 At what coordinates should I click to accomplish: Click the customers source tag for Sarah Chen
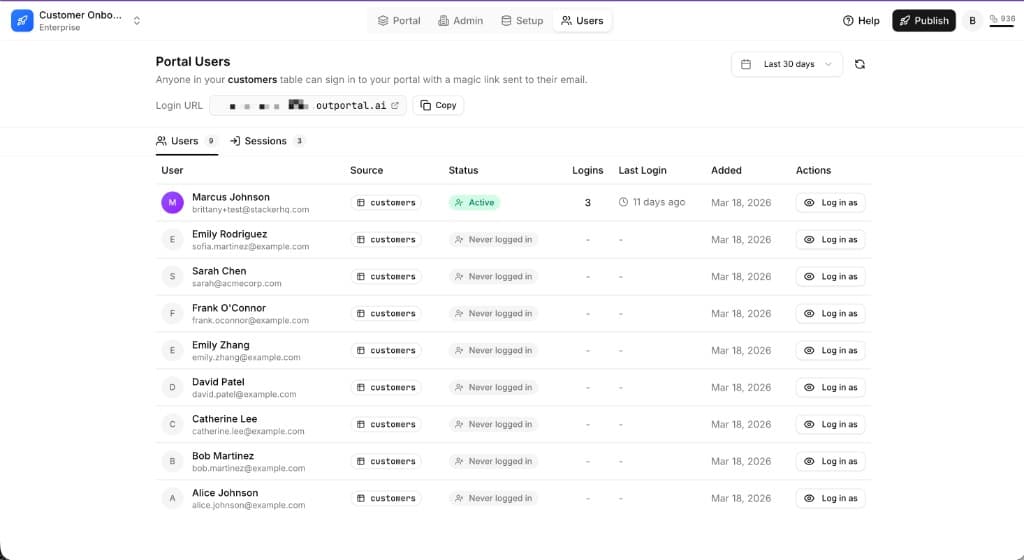pos(386,277)
